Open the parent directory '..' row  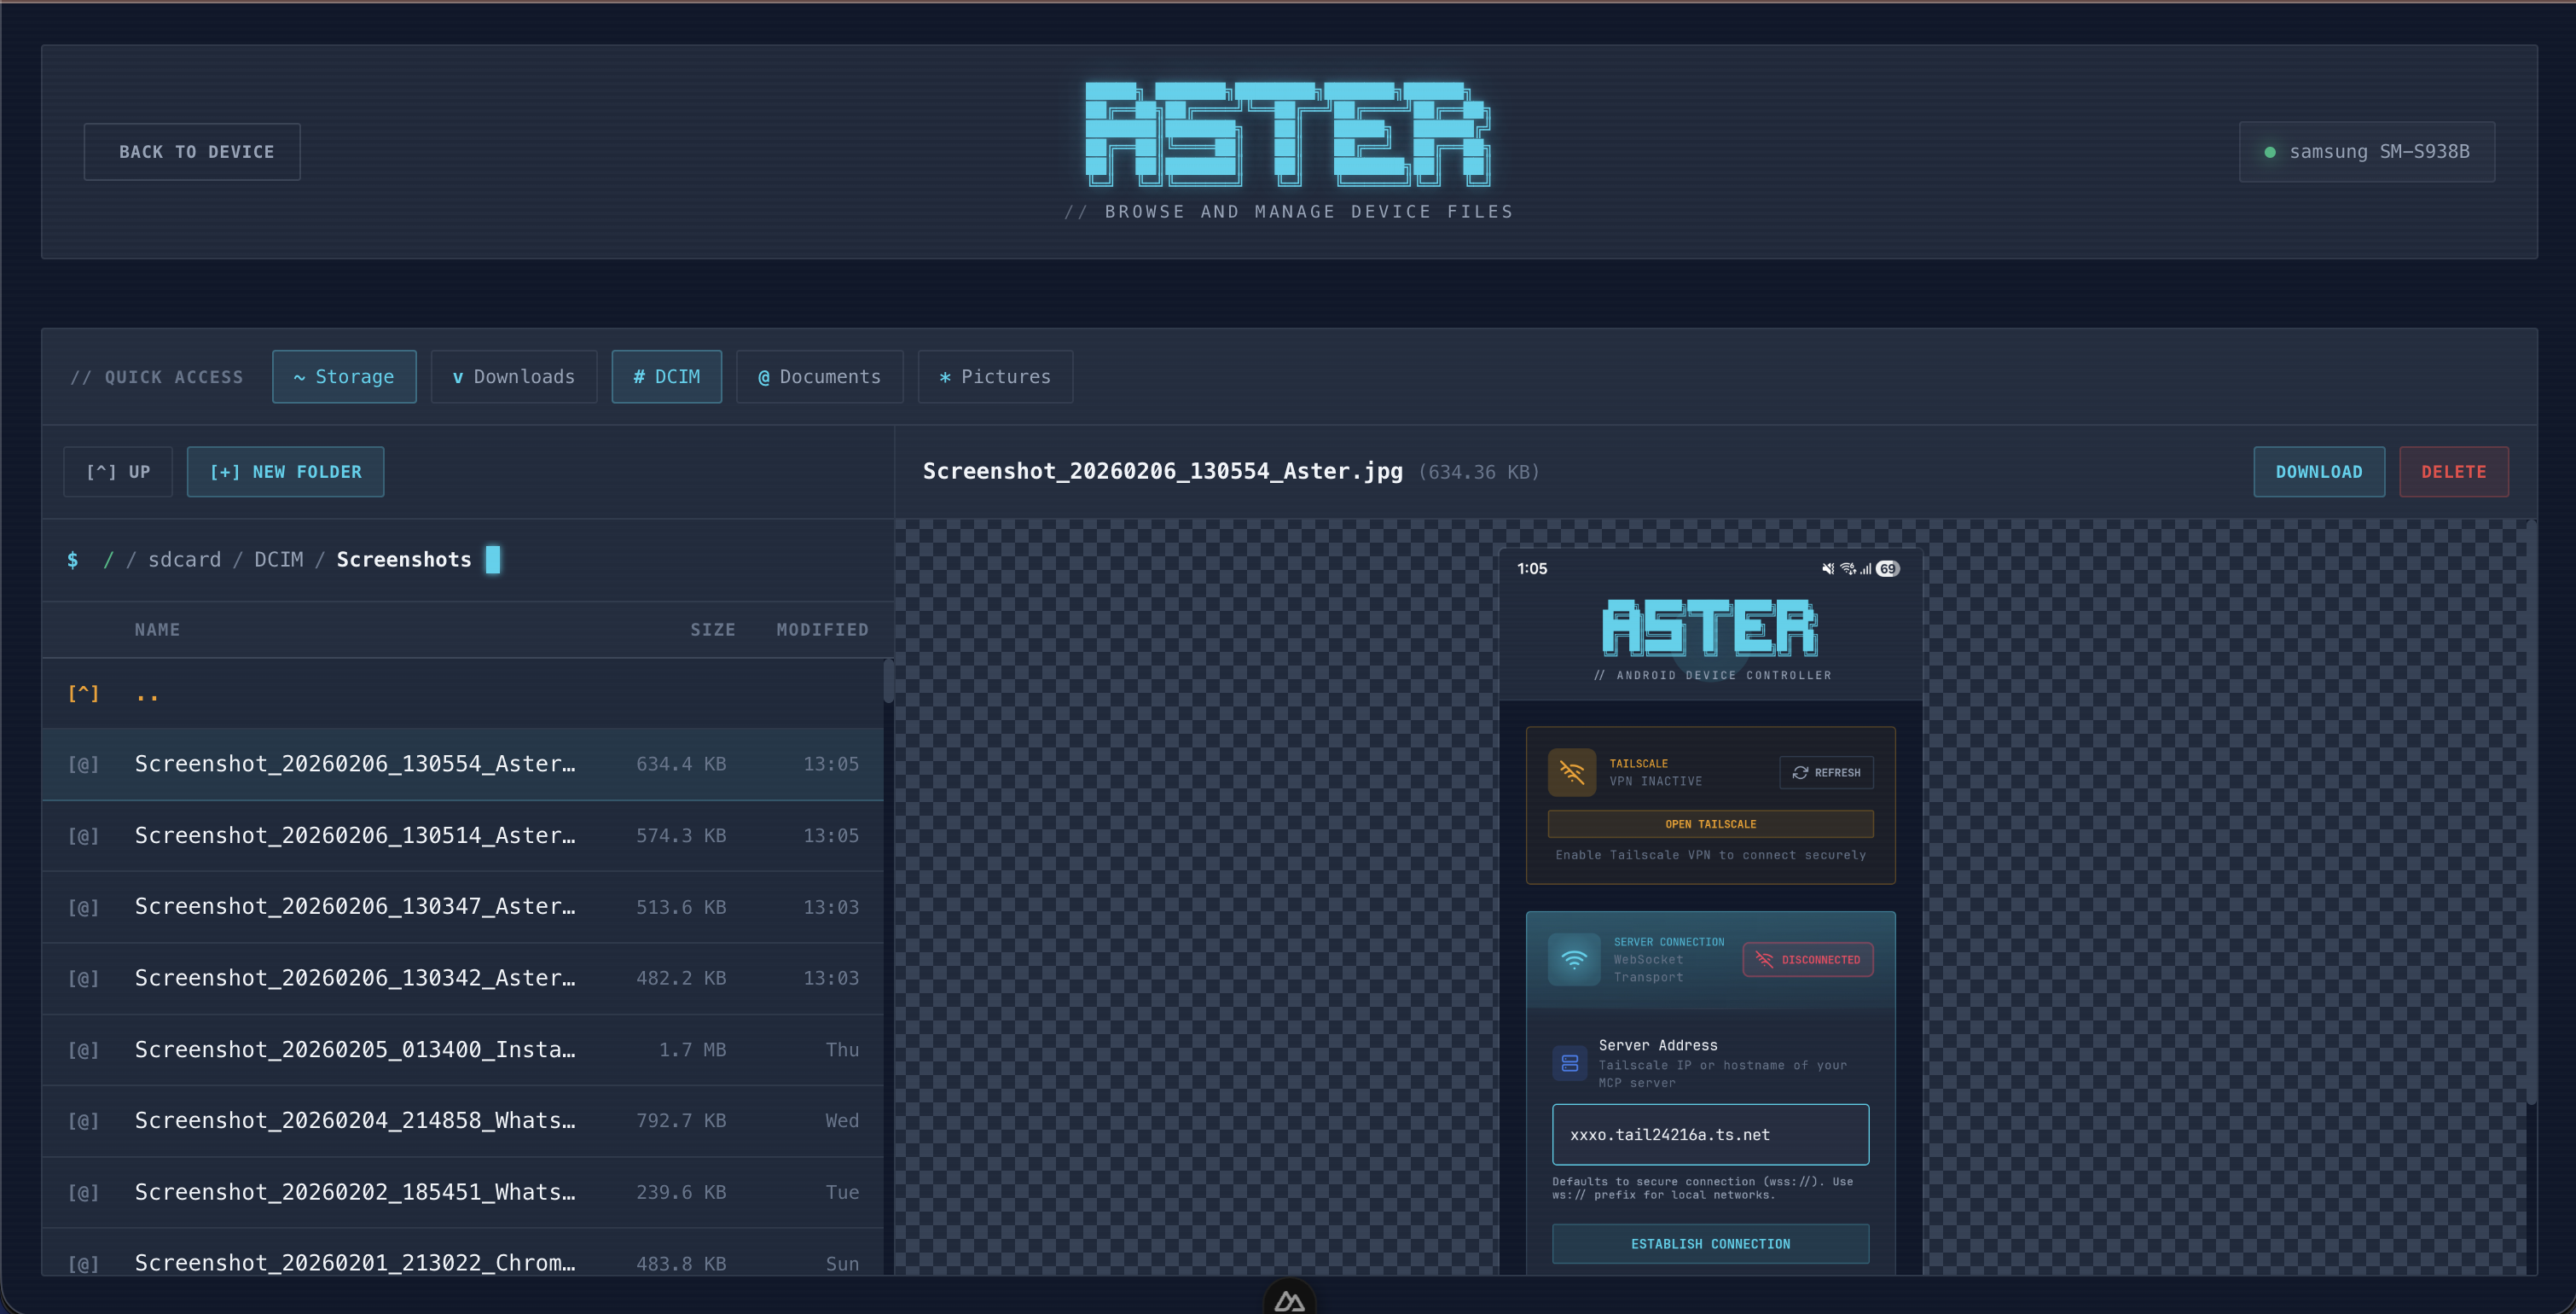pyautogui.click(x=462, y=694)
